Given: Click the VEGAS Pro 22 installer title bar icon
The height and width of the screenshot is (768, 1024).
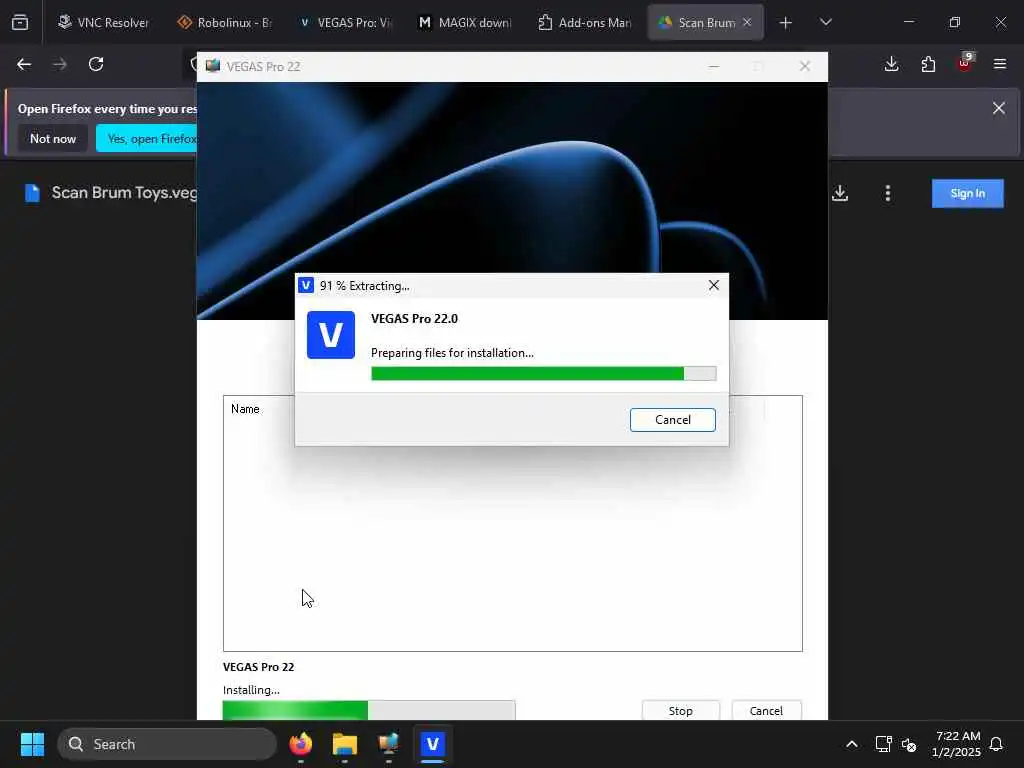Looking at the screenshot, I should [213, 66].
